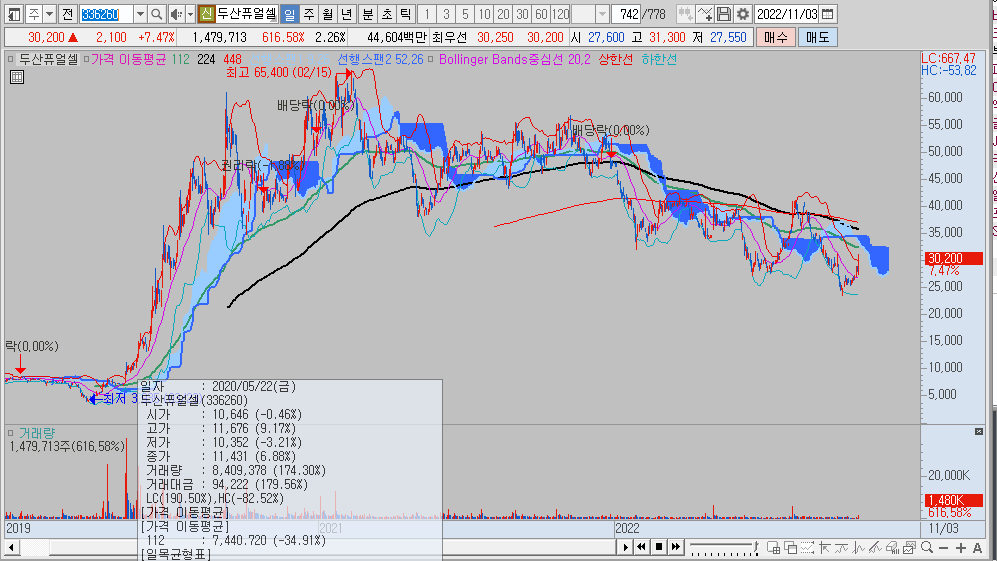Click the overlapping windows chart icon
The width and height of the screenshot is (997, 561).
pyautogui.click(x=790, y=547)
